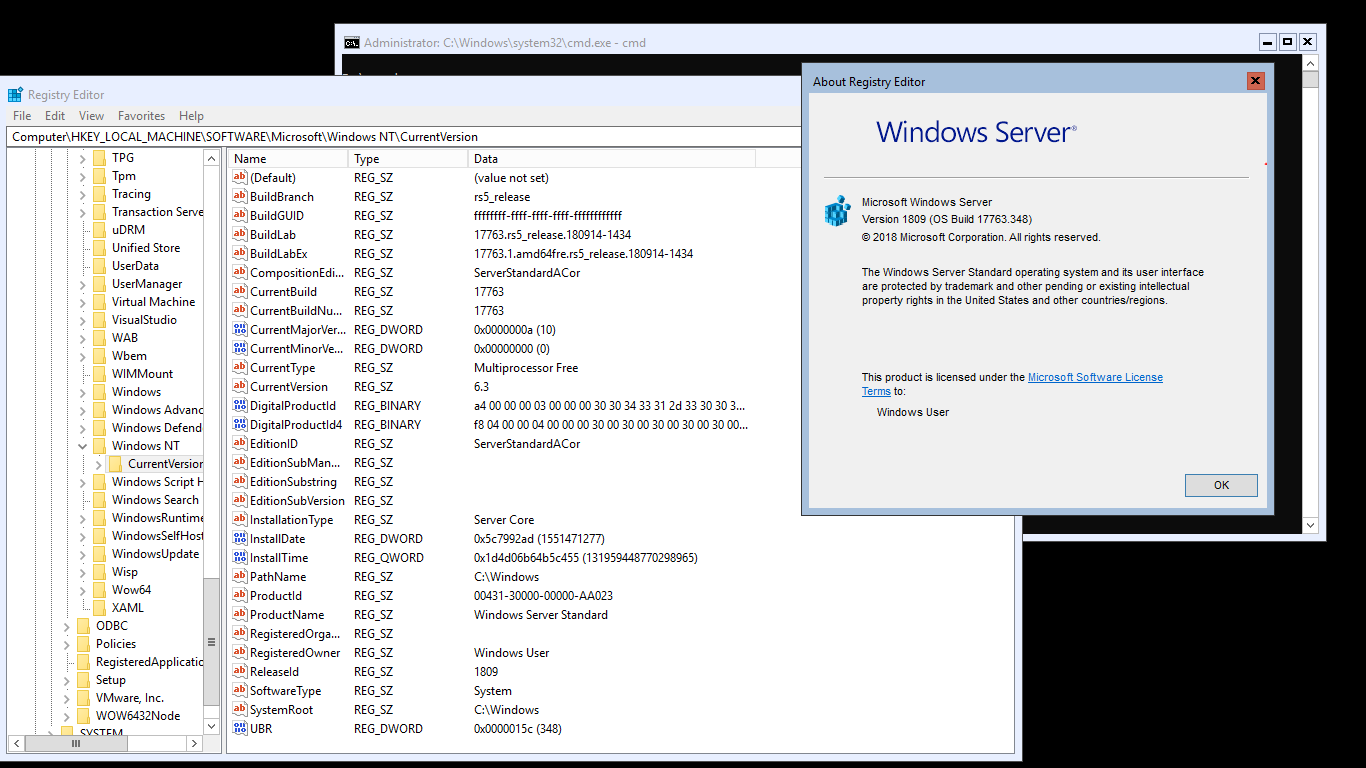Image resolution: width=1366 pixels, height=768 pixels.
Task: Click the tree pane vertical scrollbar thumb
Action: point(211,642)
